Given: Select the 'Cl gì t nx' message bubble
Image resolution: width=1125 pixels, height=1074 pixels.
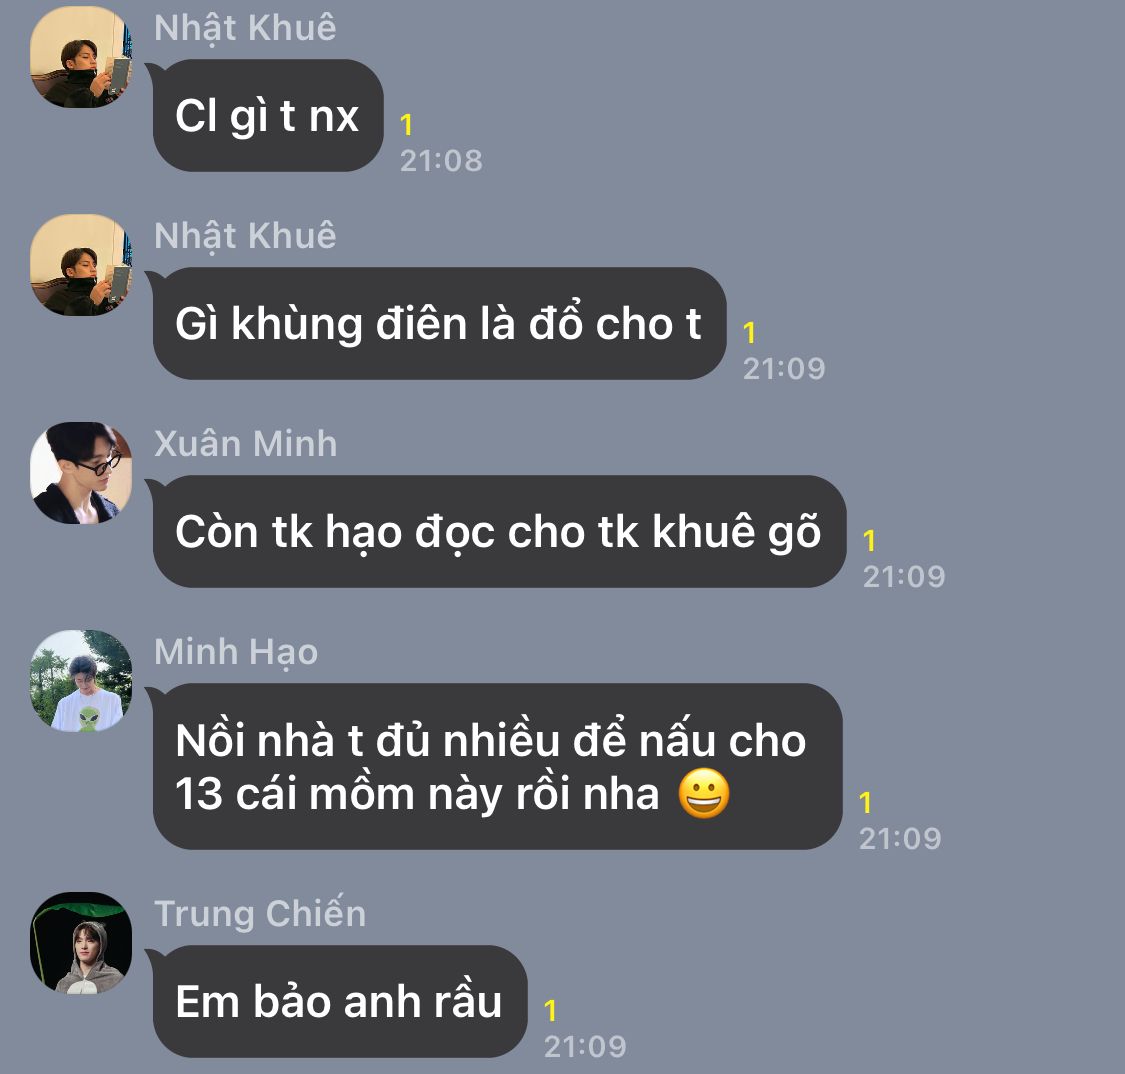Looking at the screenshot, I should point(266,116).
